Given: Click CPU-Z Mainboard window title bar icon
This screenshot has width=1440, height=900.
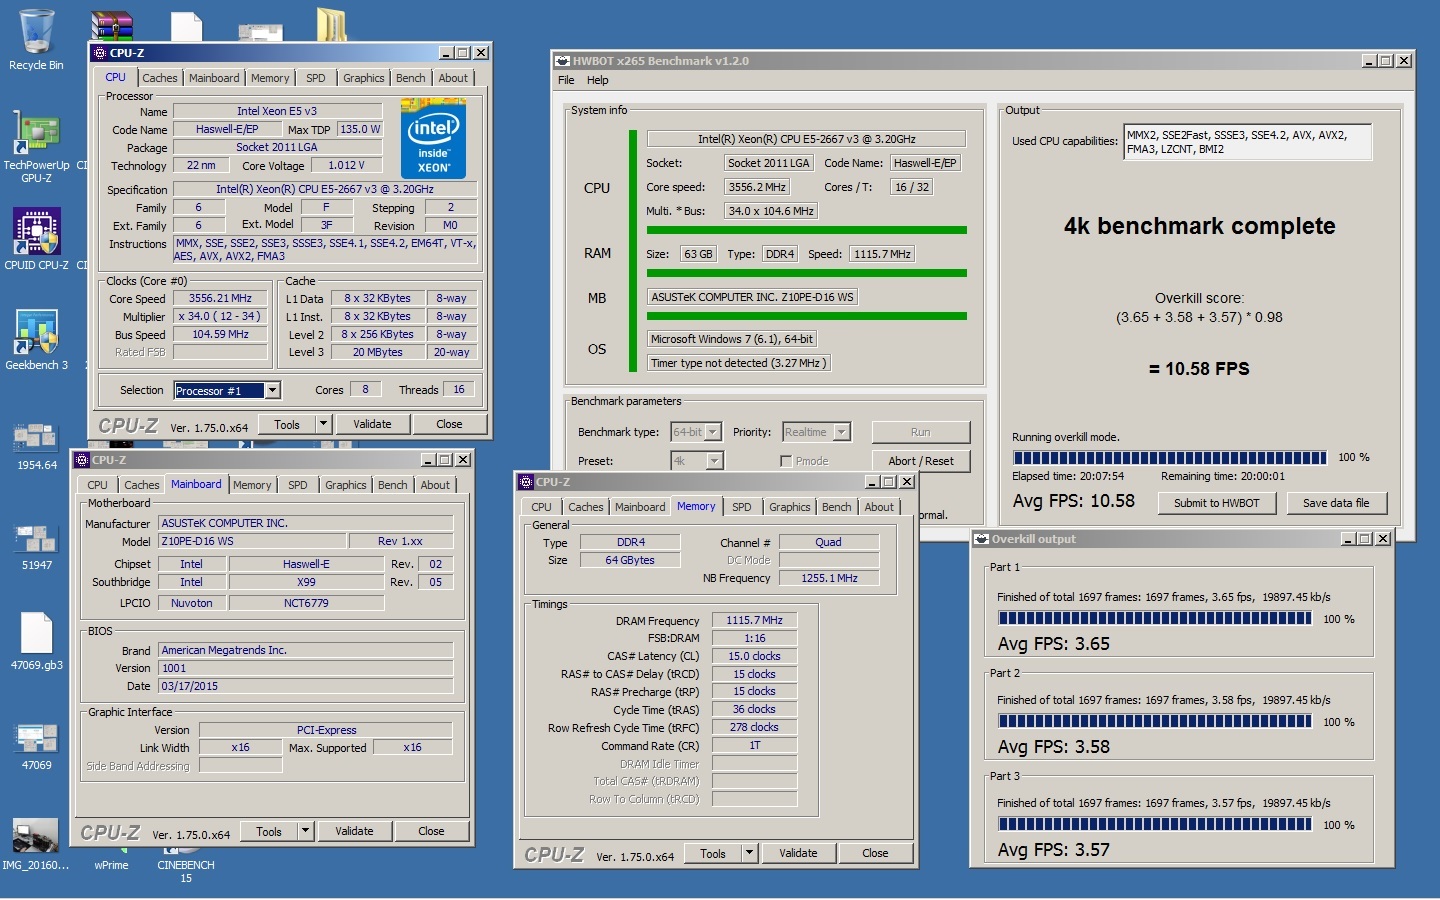Looking at the screenshot, I should click(82, 460).
